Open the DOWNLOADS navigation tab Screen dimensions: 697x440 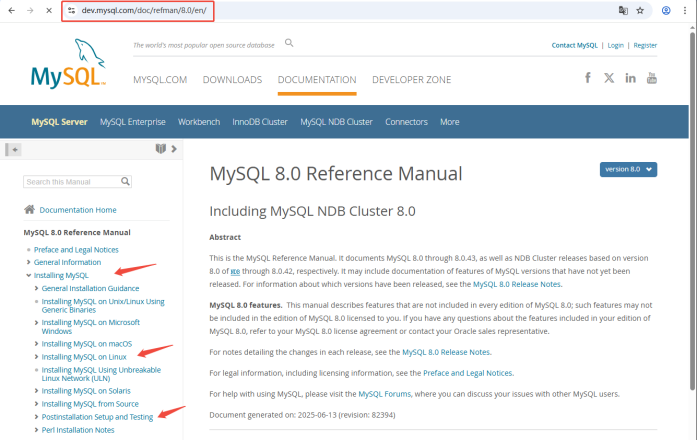pyautogui.click(x=232, y=80)
